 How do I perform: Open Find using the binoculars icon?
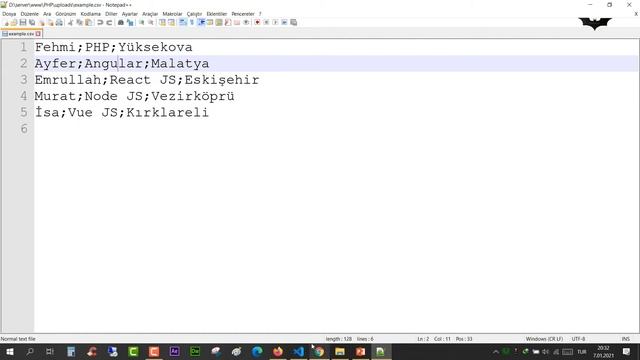(121, 22)
